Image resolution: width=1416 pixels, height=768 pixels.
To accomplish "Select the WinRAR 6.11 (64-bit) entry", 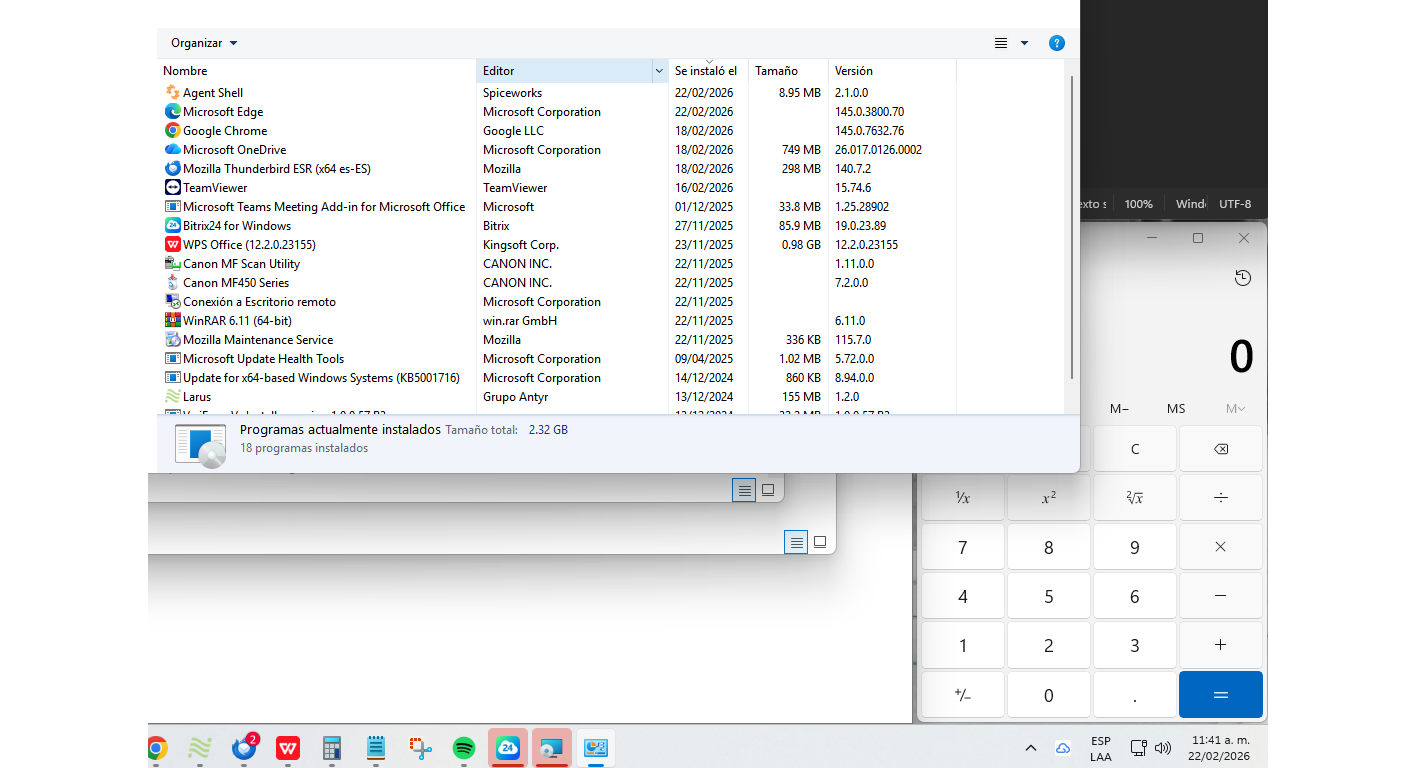I will pos(237,321).
